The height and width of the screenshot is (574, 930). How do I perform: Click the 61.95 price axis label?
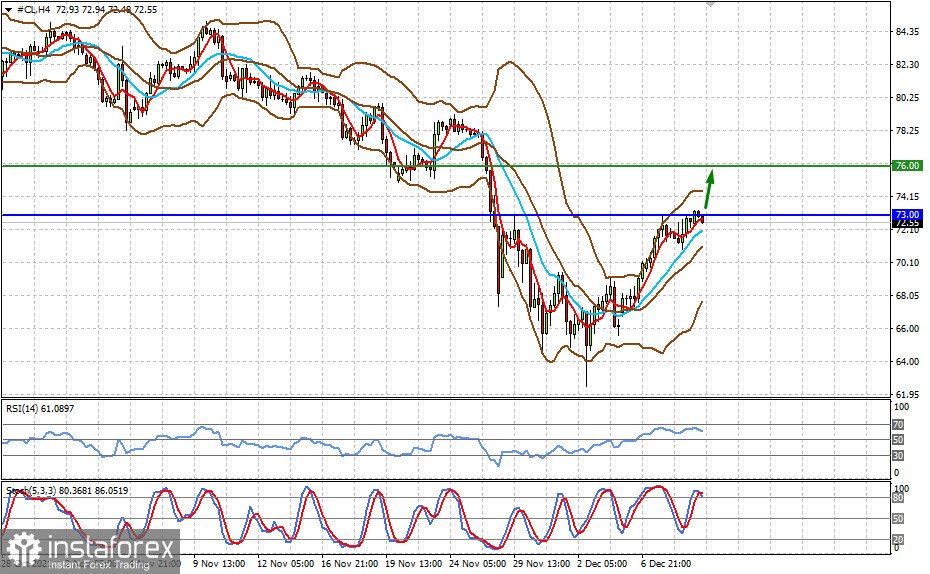coord(907,394)
